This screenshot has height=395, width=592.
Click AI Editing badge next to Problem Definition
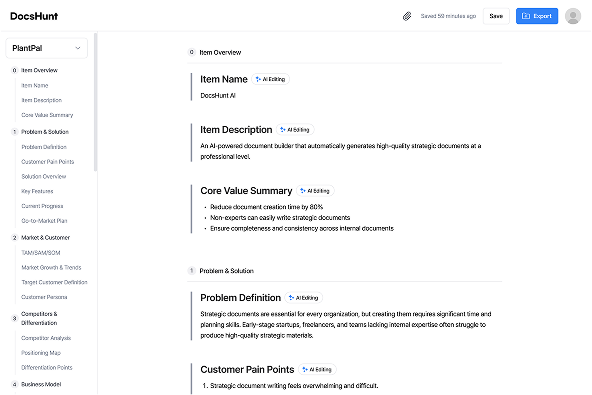coord(304,298)
